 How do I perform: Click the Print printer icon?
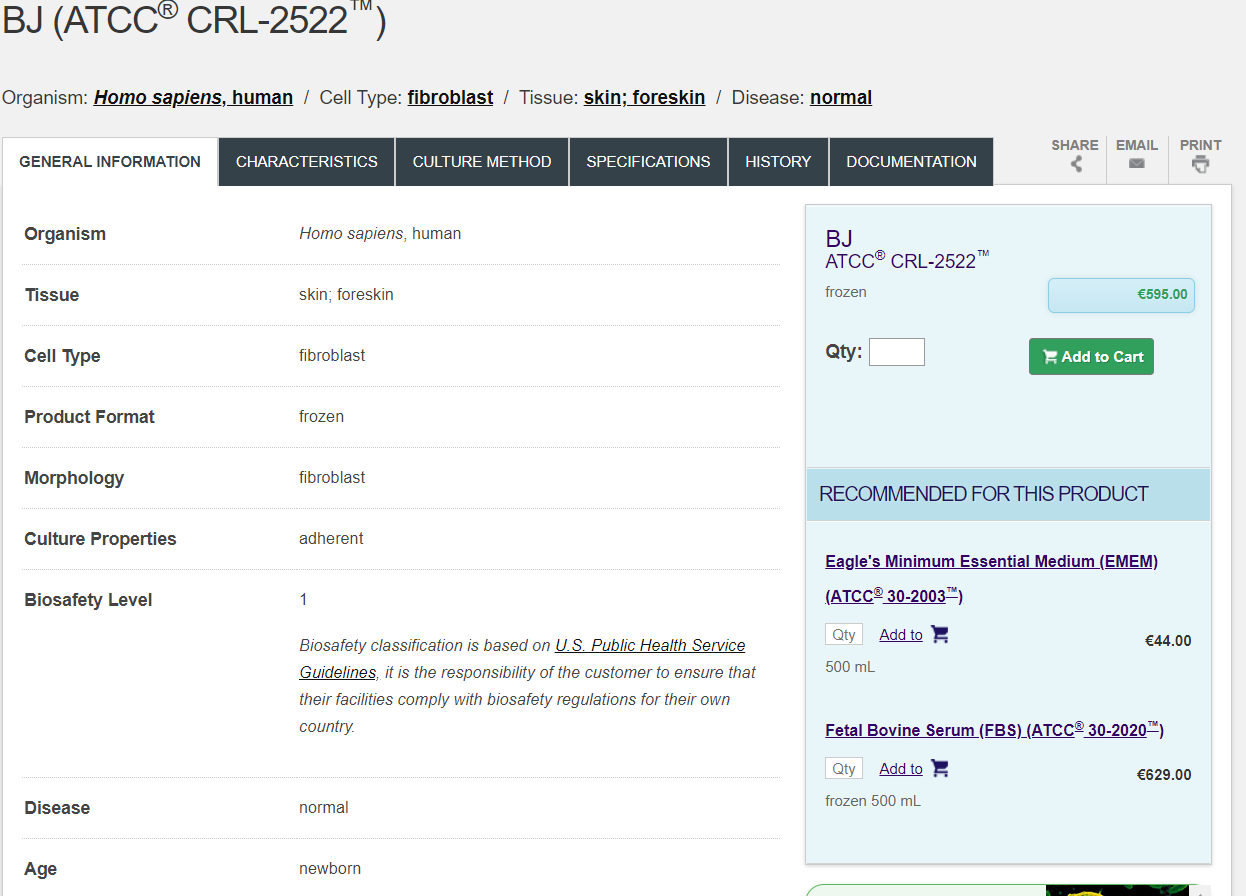[x=1200, y=164]
